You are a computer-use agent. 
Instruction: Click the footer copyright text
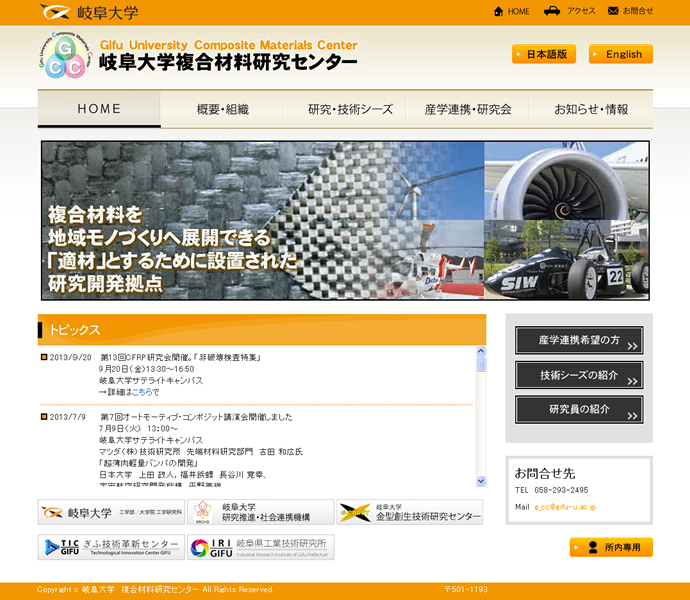(155, 589)
